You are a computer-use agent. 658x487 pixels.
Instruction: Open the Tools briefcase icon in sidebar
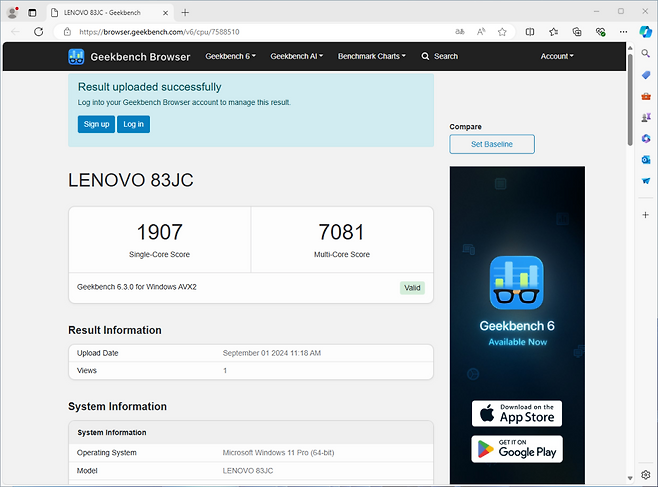click(646, 96)
